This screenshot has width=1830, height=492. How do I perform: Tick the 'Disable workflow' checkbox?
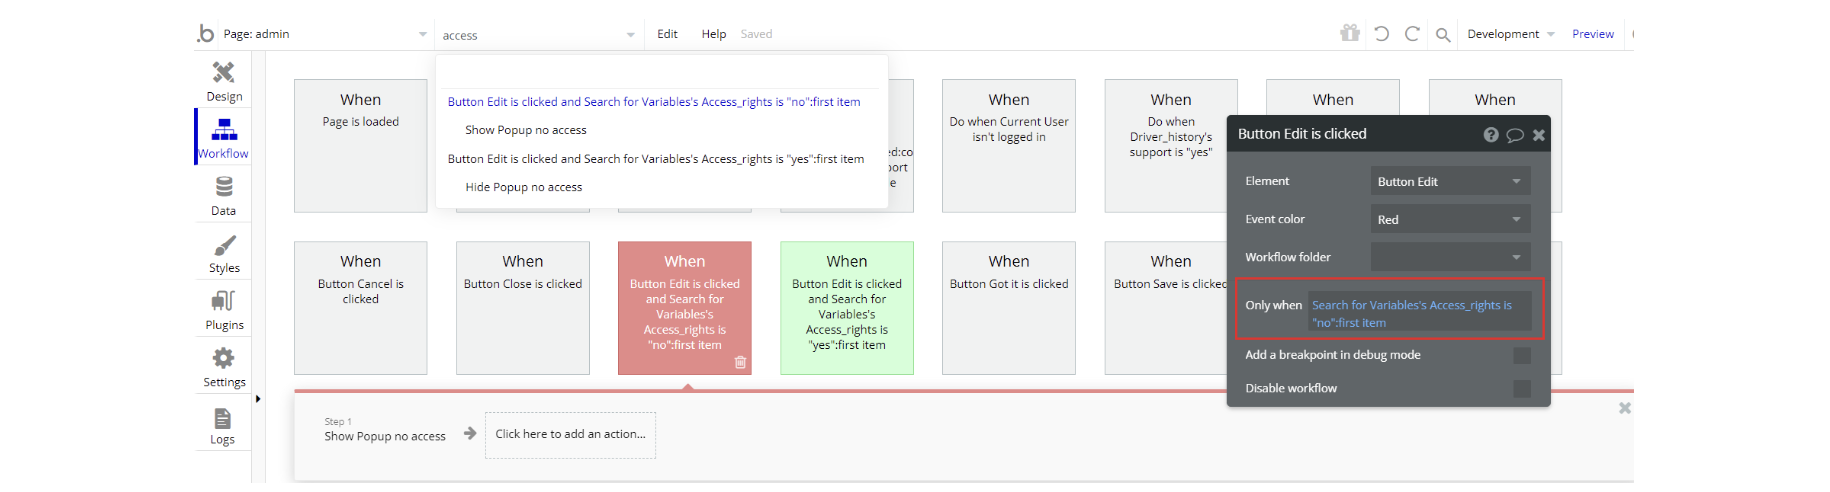[1521, 388]
